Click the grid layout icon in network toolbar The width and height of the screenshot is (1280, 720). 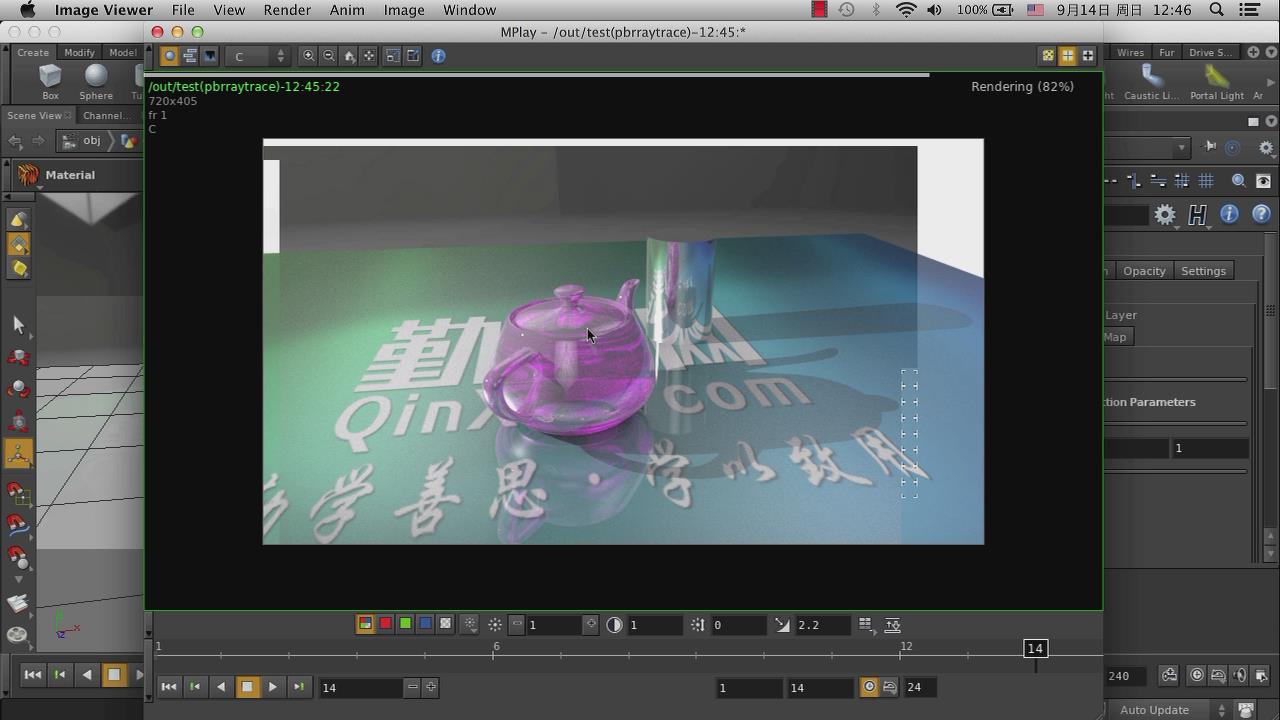coord(1206,181)
